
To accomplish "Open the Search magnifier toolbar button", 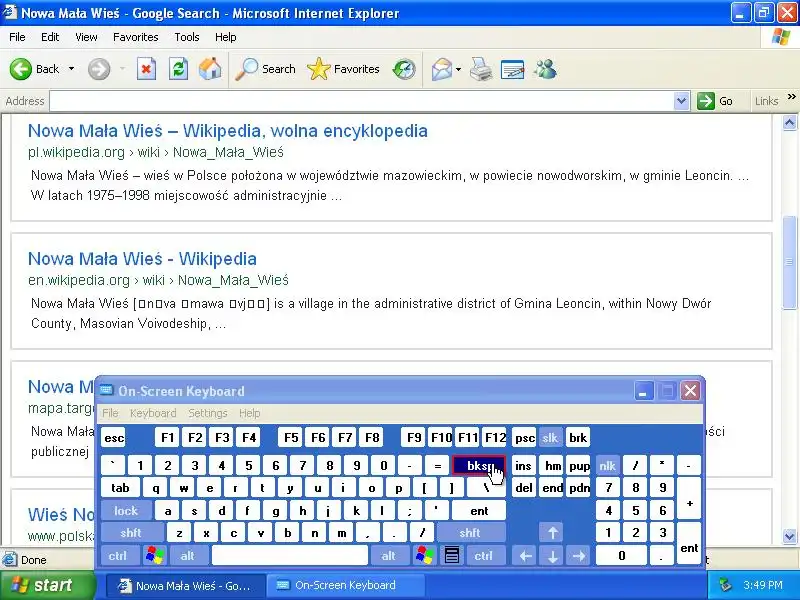I will pos(266,69).
